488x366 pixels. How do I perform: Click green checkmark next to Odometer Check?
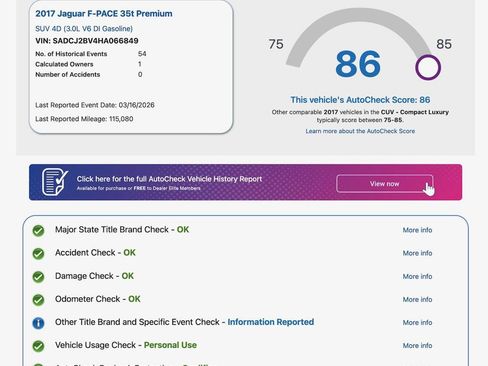point(38,300)
